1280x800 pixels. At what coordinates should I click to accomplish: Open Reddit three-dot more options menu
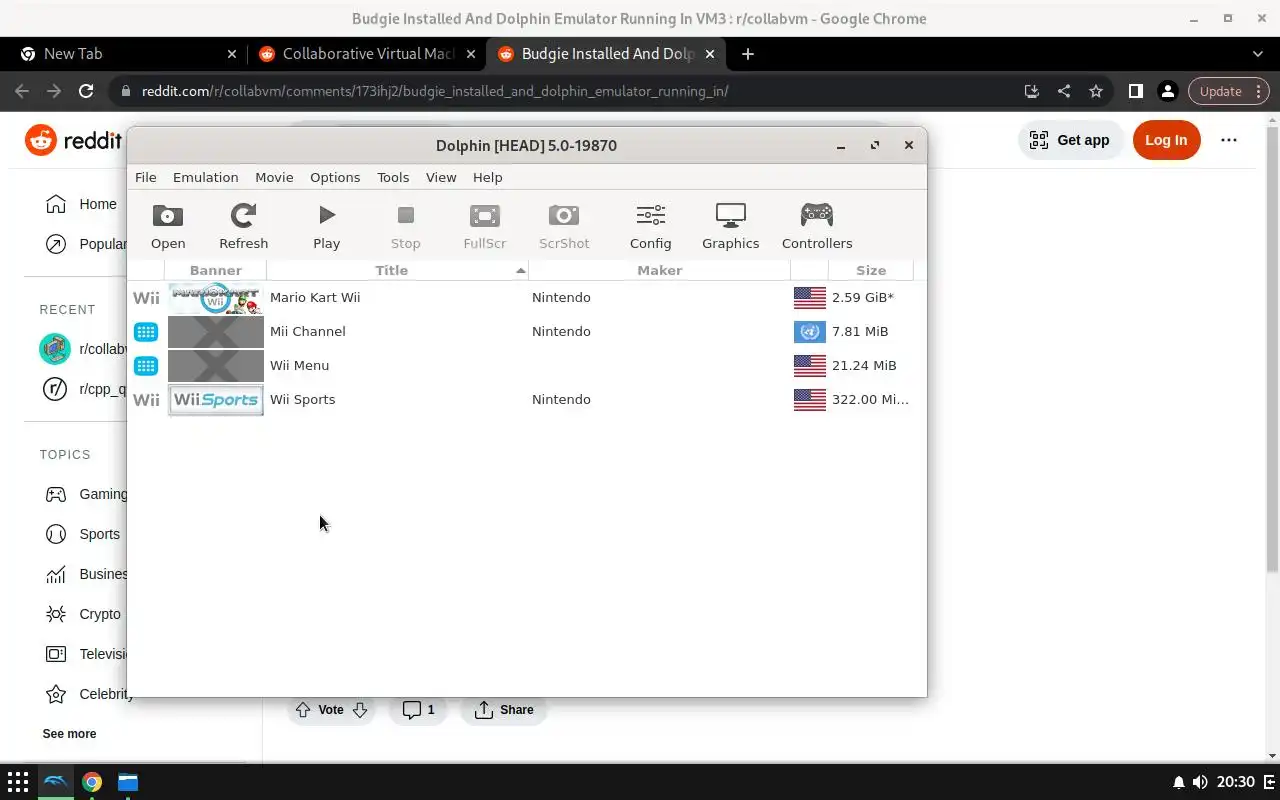tap(1229, 140)
